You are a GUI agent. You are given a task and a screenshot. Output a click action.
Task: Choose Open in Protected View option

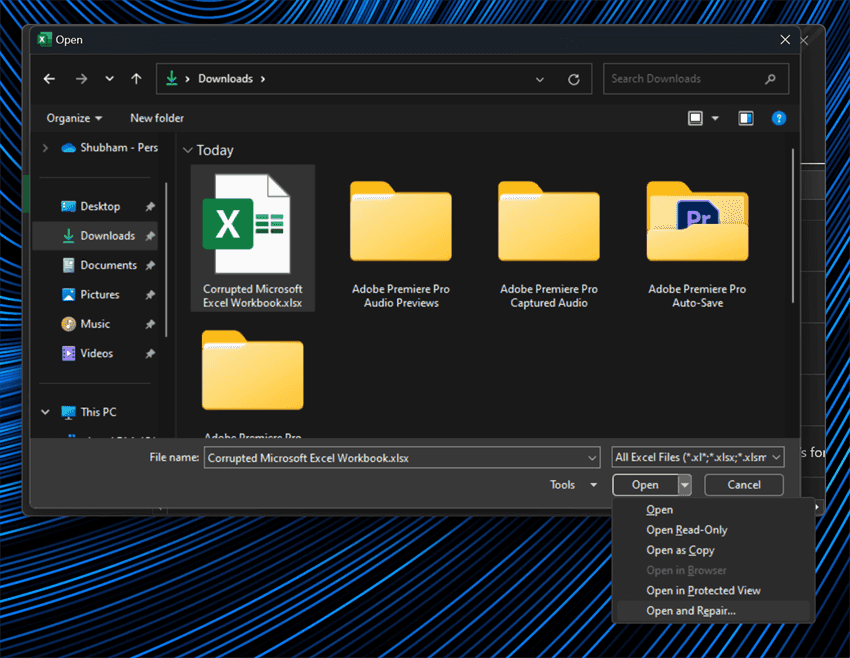[713, 591]
